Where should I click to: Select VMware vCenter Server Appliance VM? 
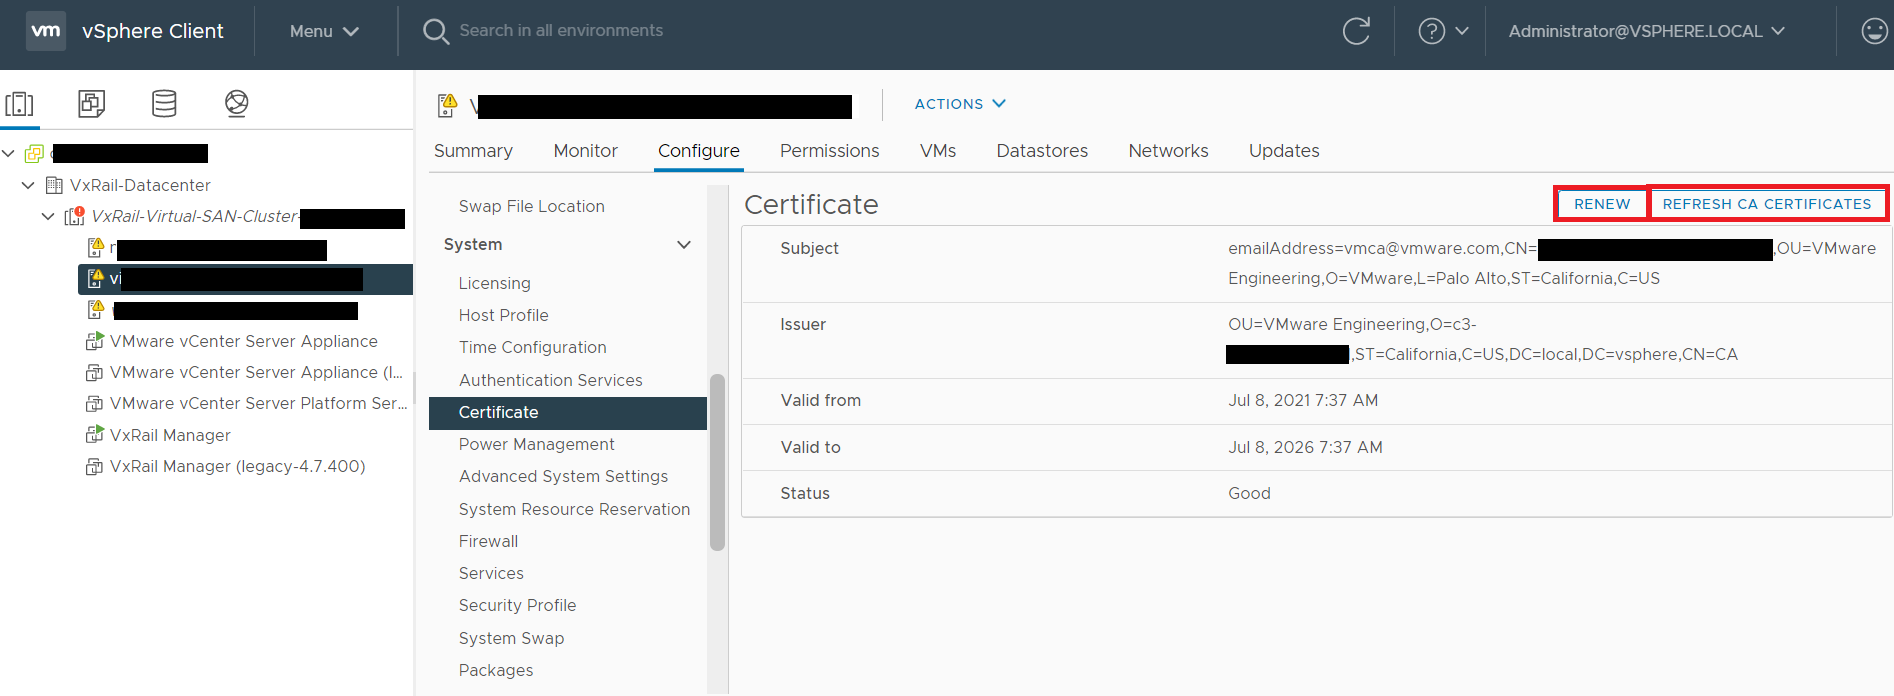(x=244, y=341)
